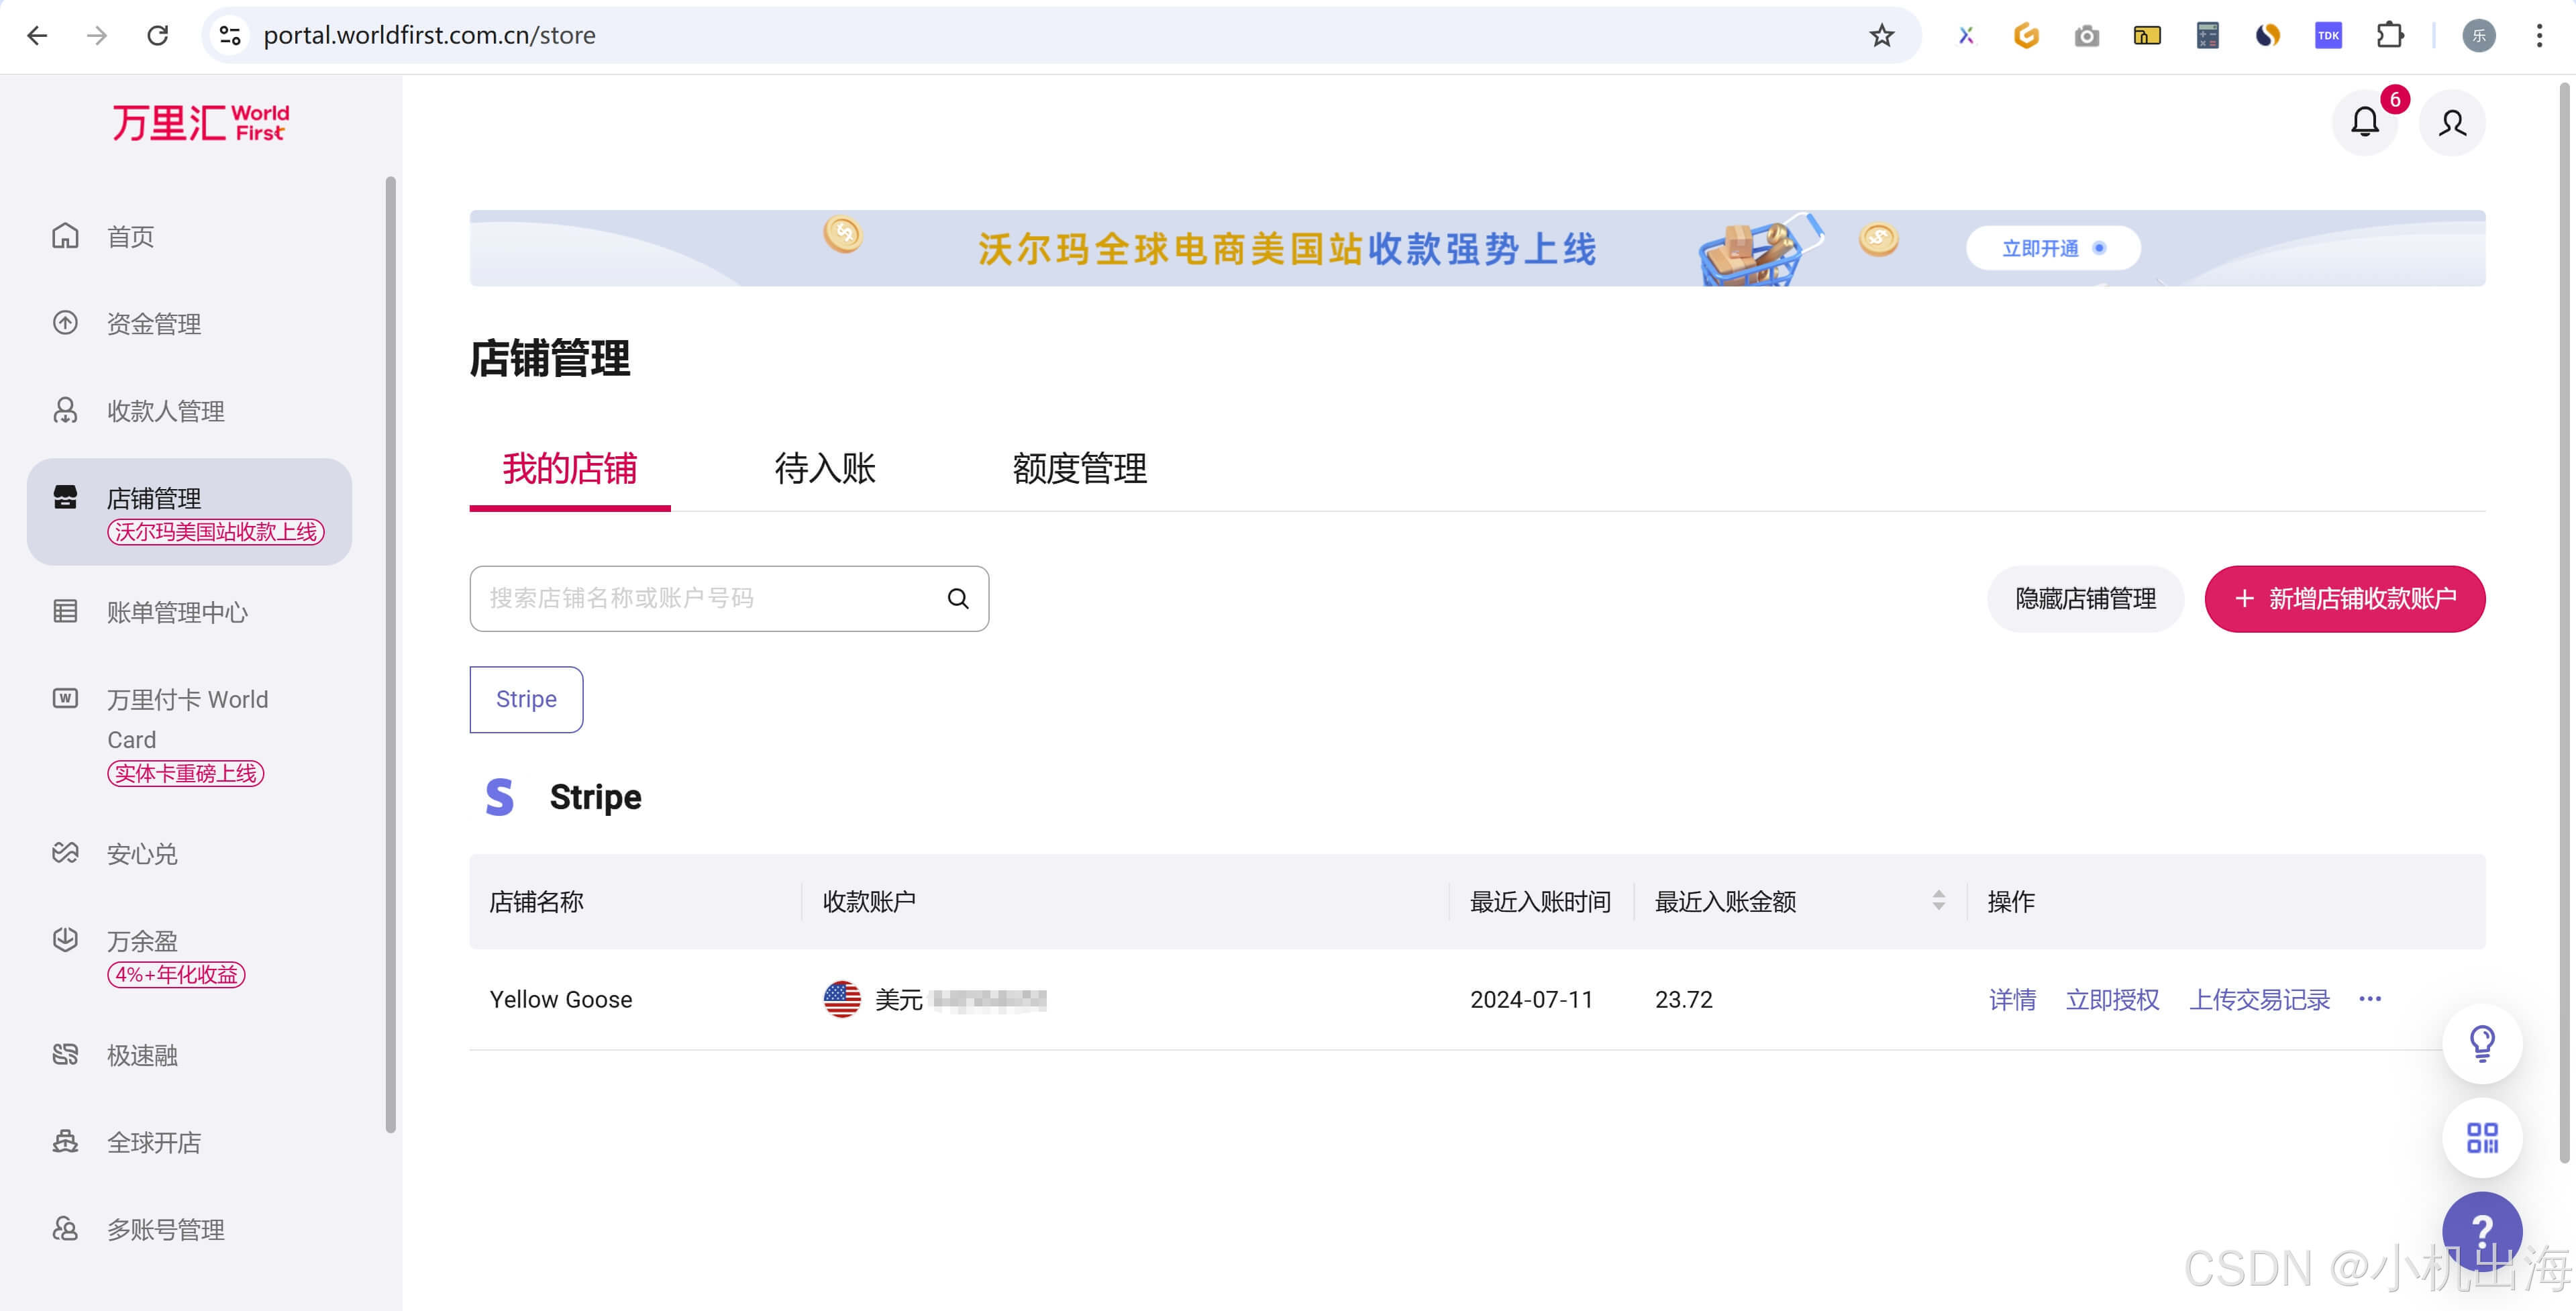Image resolution: width=2576 pixels, height=1311 pixels.
Task: Switch to the 额度管理 tab
Action: pyautogui.click(x=1079, y=468)
